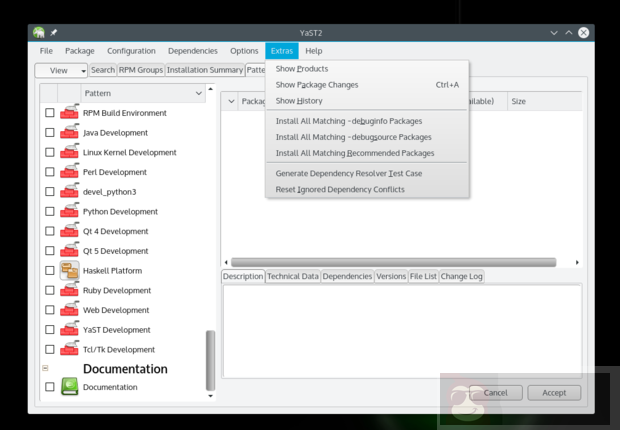Viewport: 620px width, 430px height.
Task: Click the Java Development pattern icon
Action: [x=69, y=132]
